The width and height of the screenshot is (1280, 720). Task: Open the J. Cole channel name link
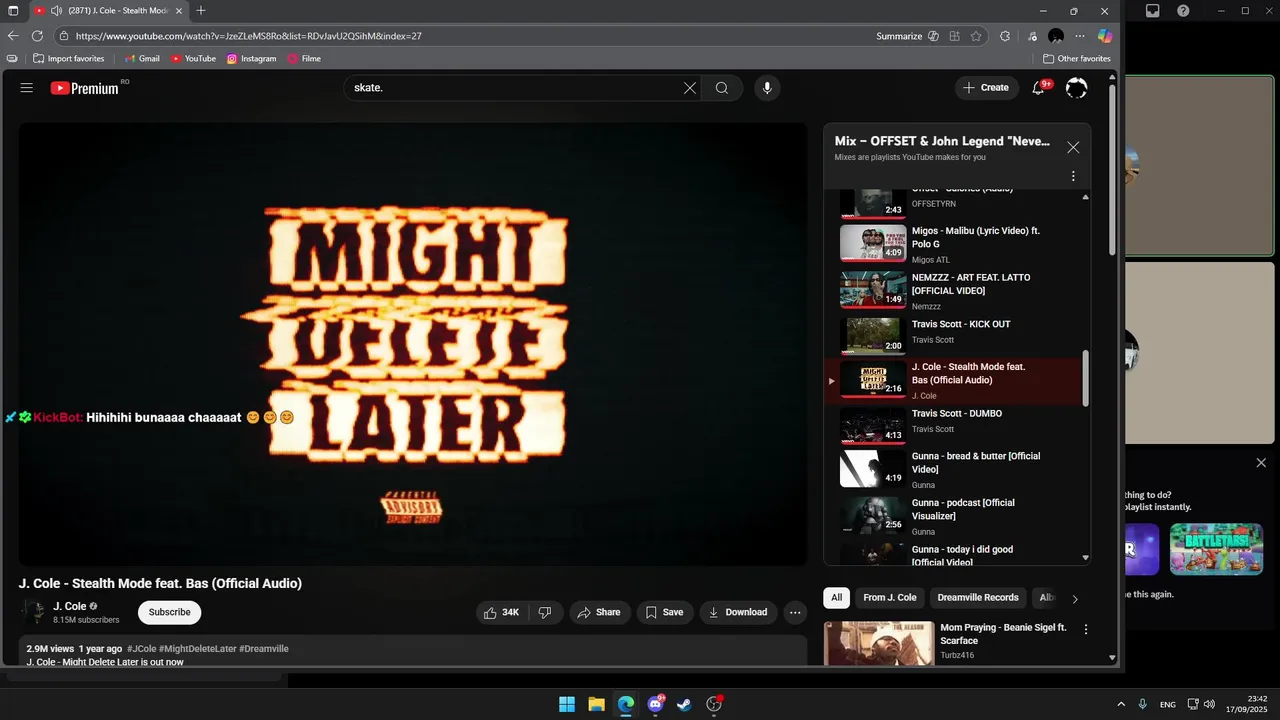tap(69, 606)
